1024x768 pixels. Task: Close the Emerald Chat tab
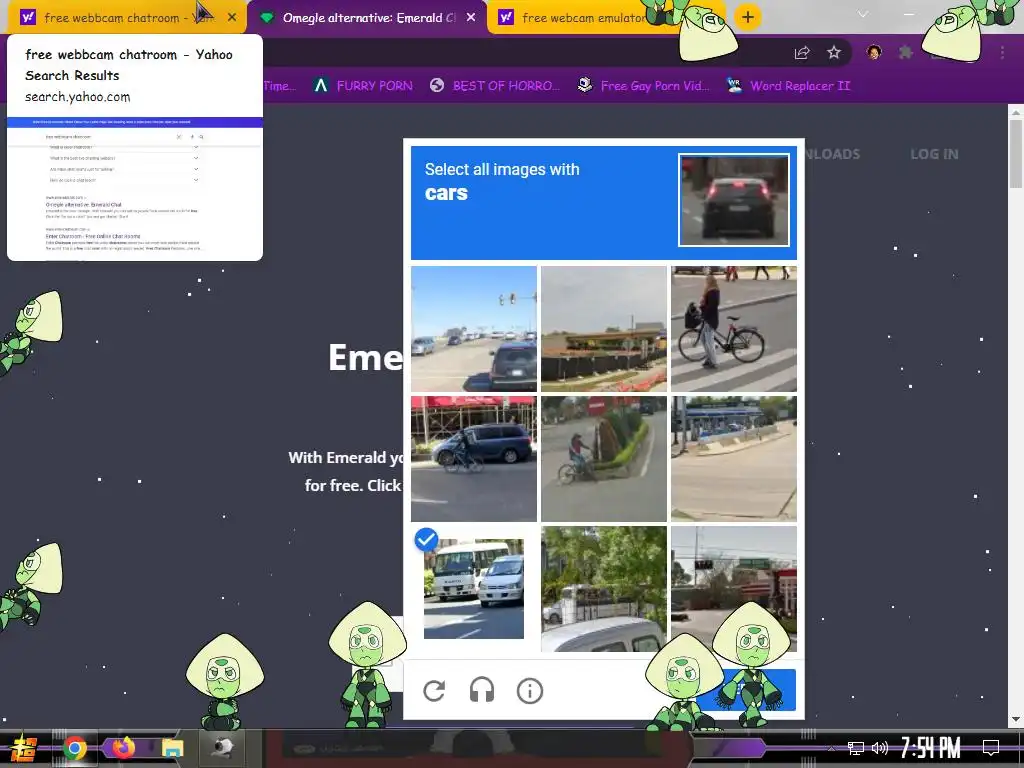pos(471,18)
